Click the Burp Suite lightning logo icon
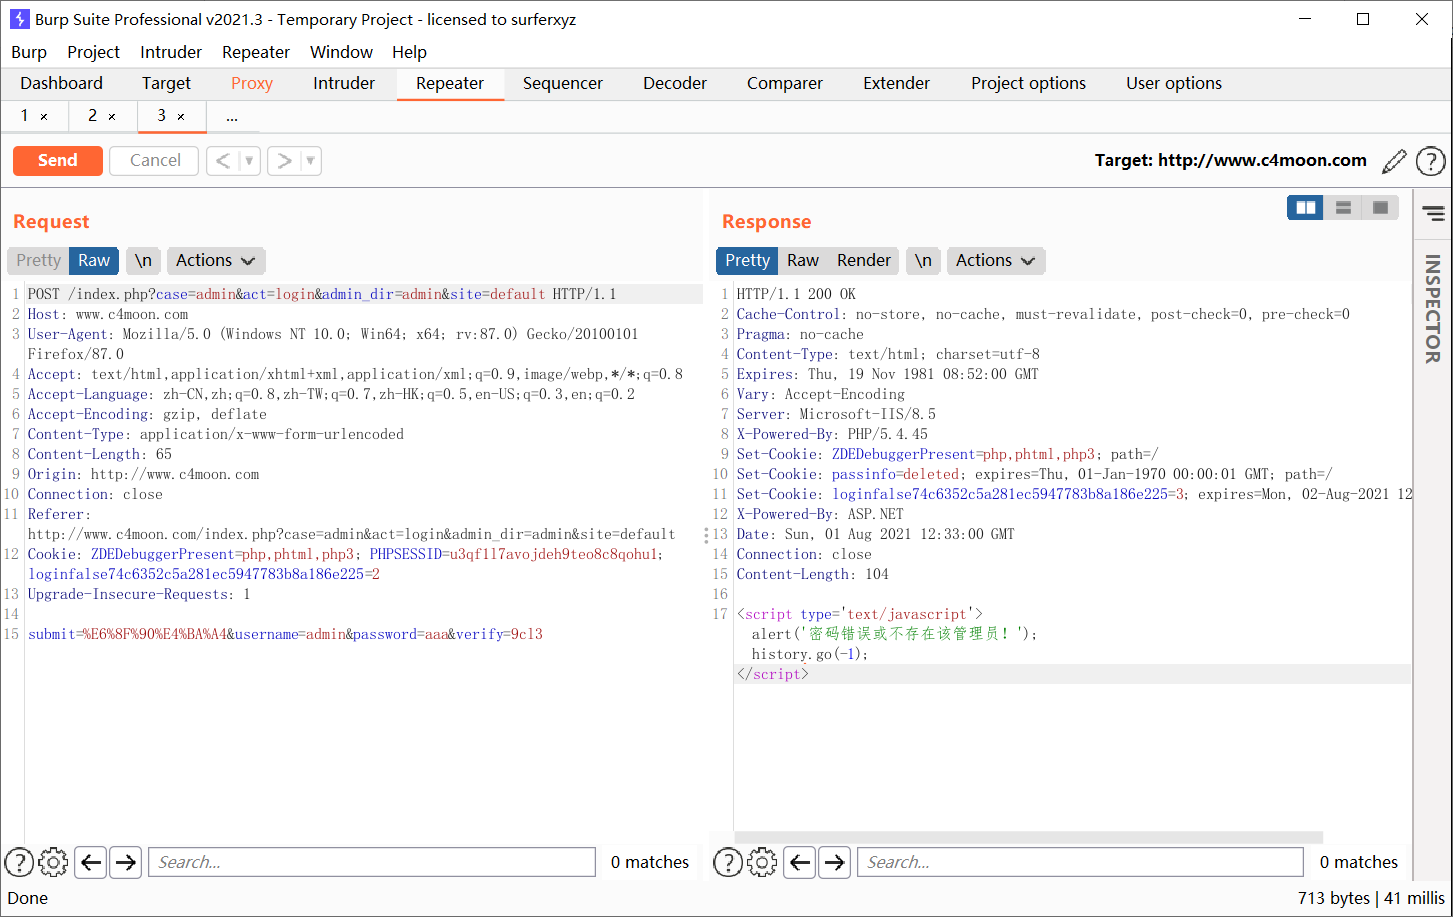Screen dimensions: 1453x917 tap(18, 19)
